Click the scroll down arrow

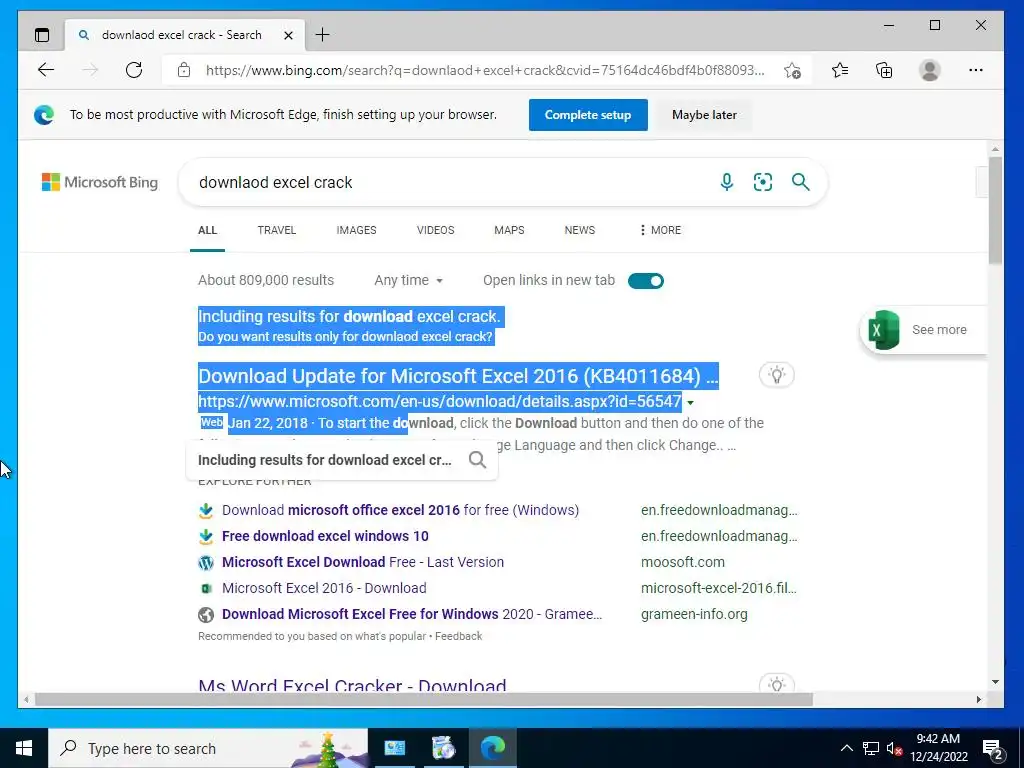[x=995, y=682]
